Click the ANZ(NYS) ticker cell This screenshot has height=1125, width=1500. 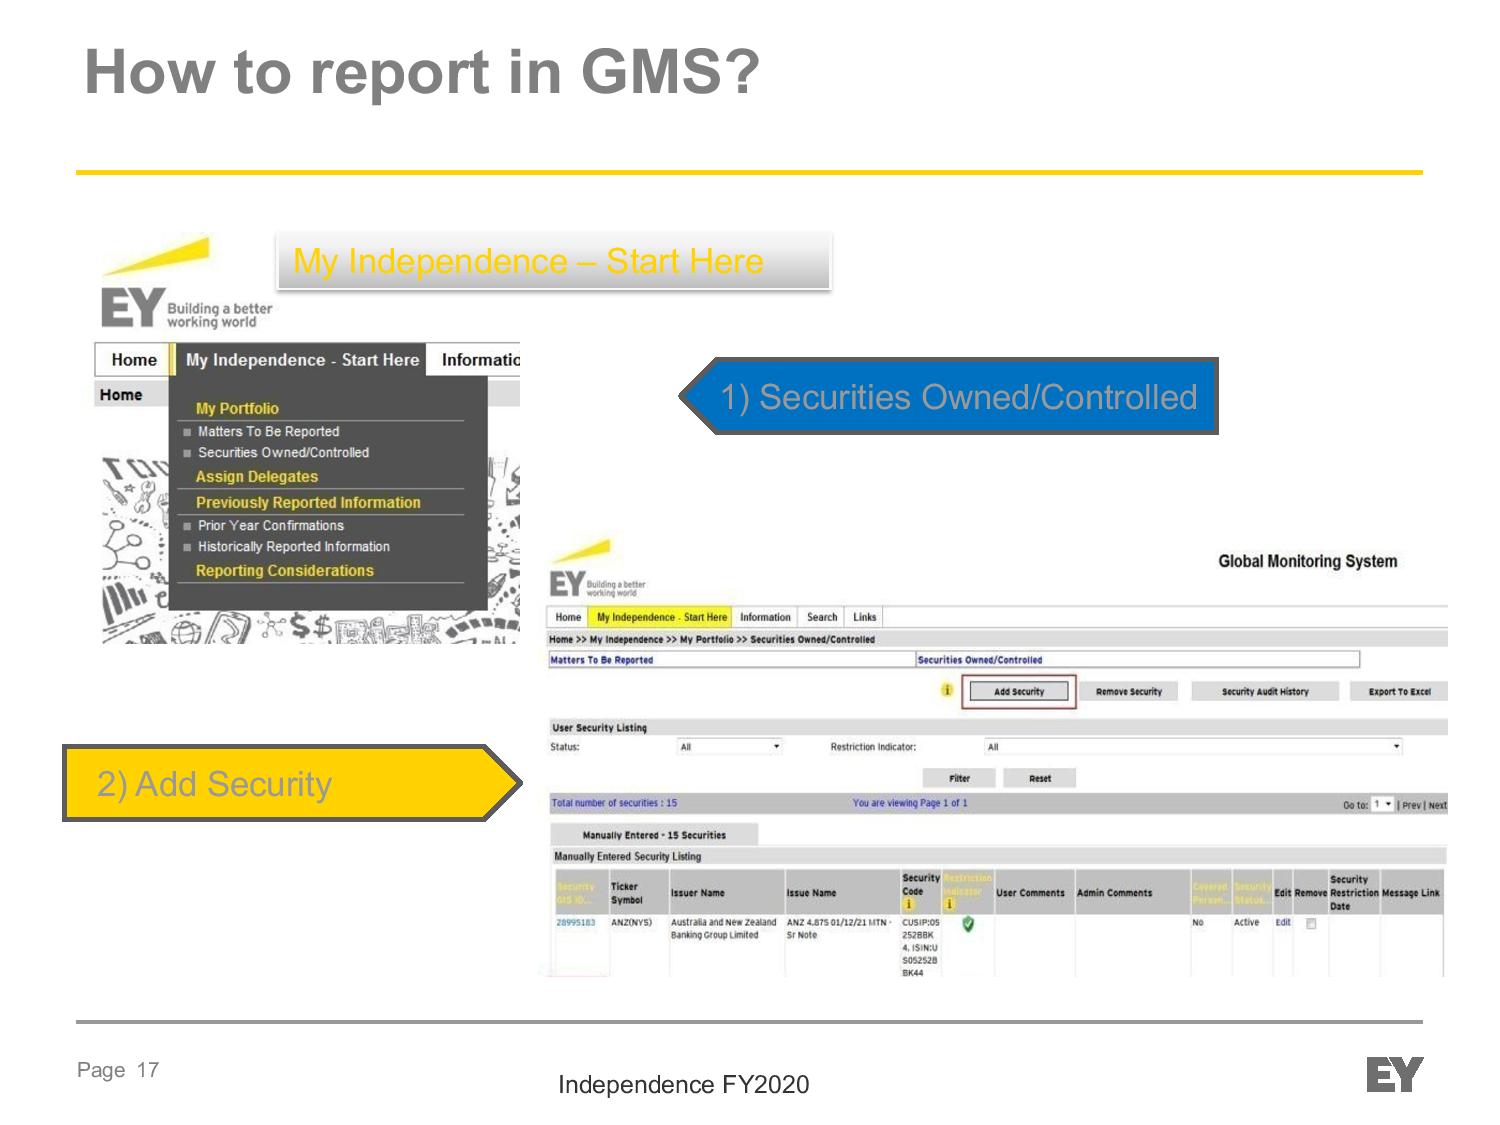[x=631, y=923]
